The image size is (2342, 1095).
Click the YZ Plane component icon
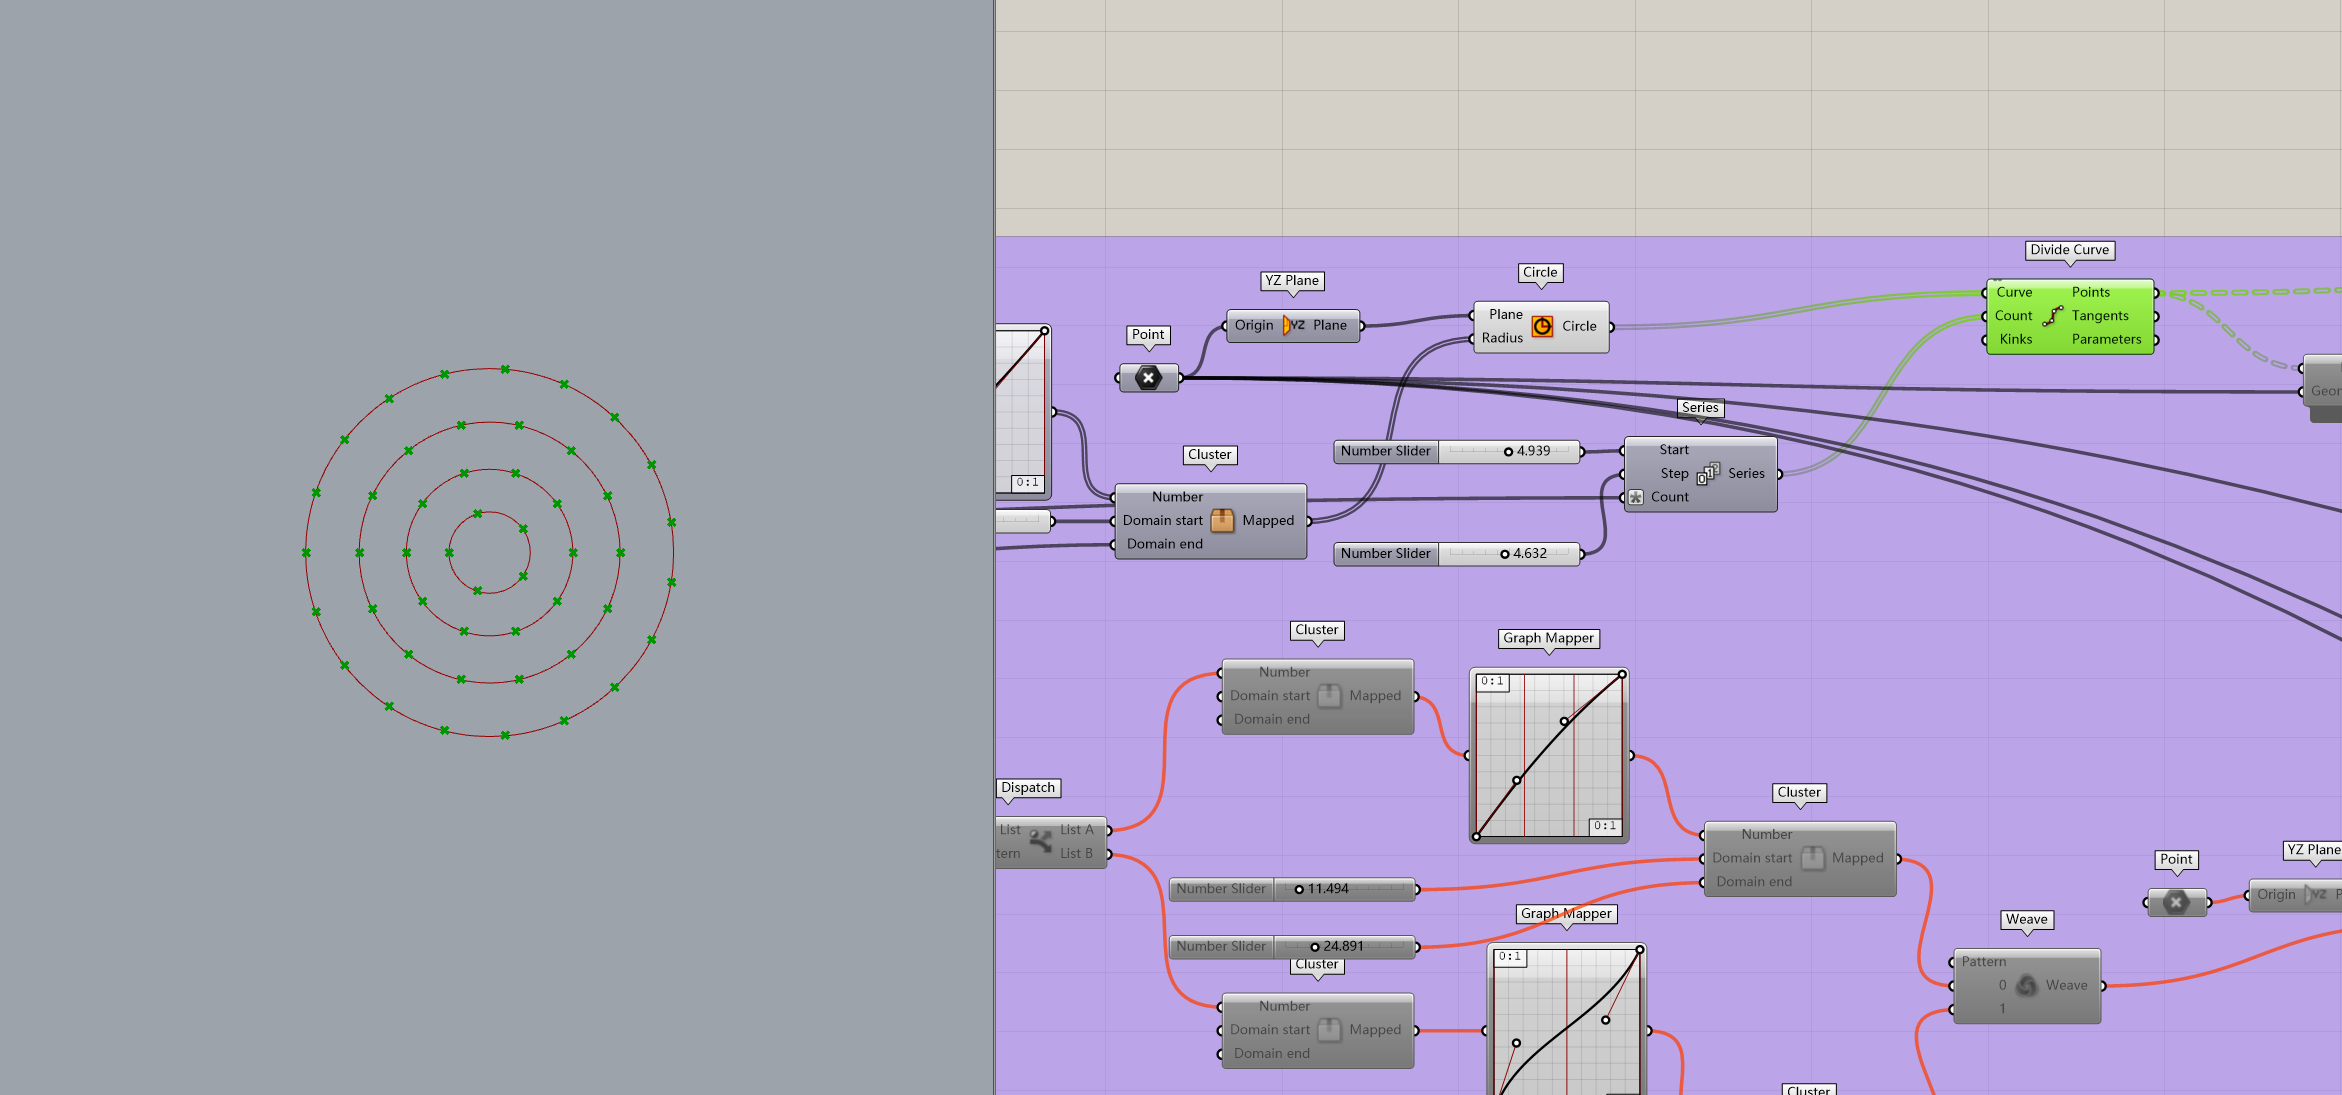coord(1293,325)
